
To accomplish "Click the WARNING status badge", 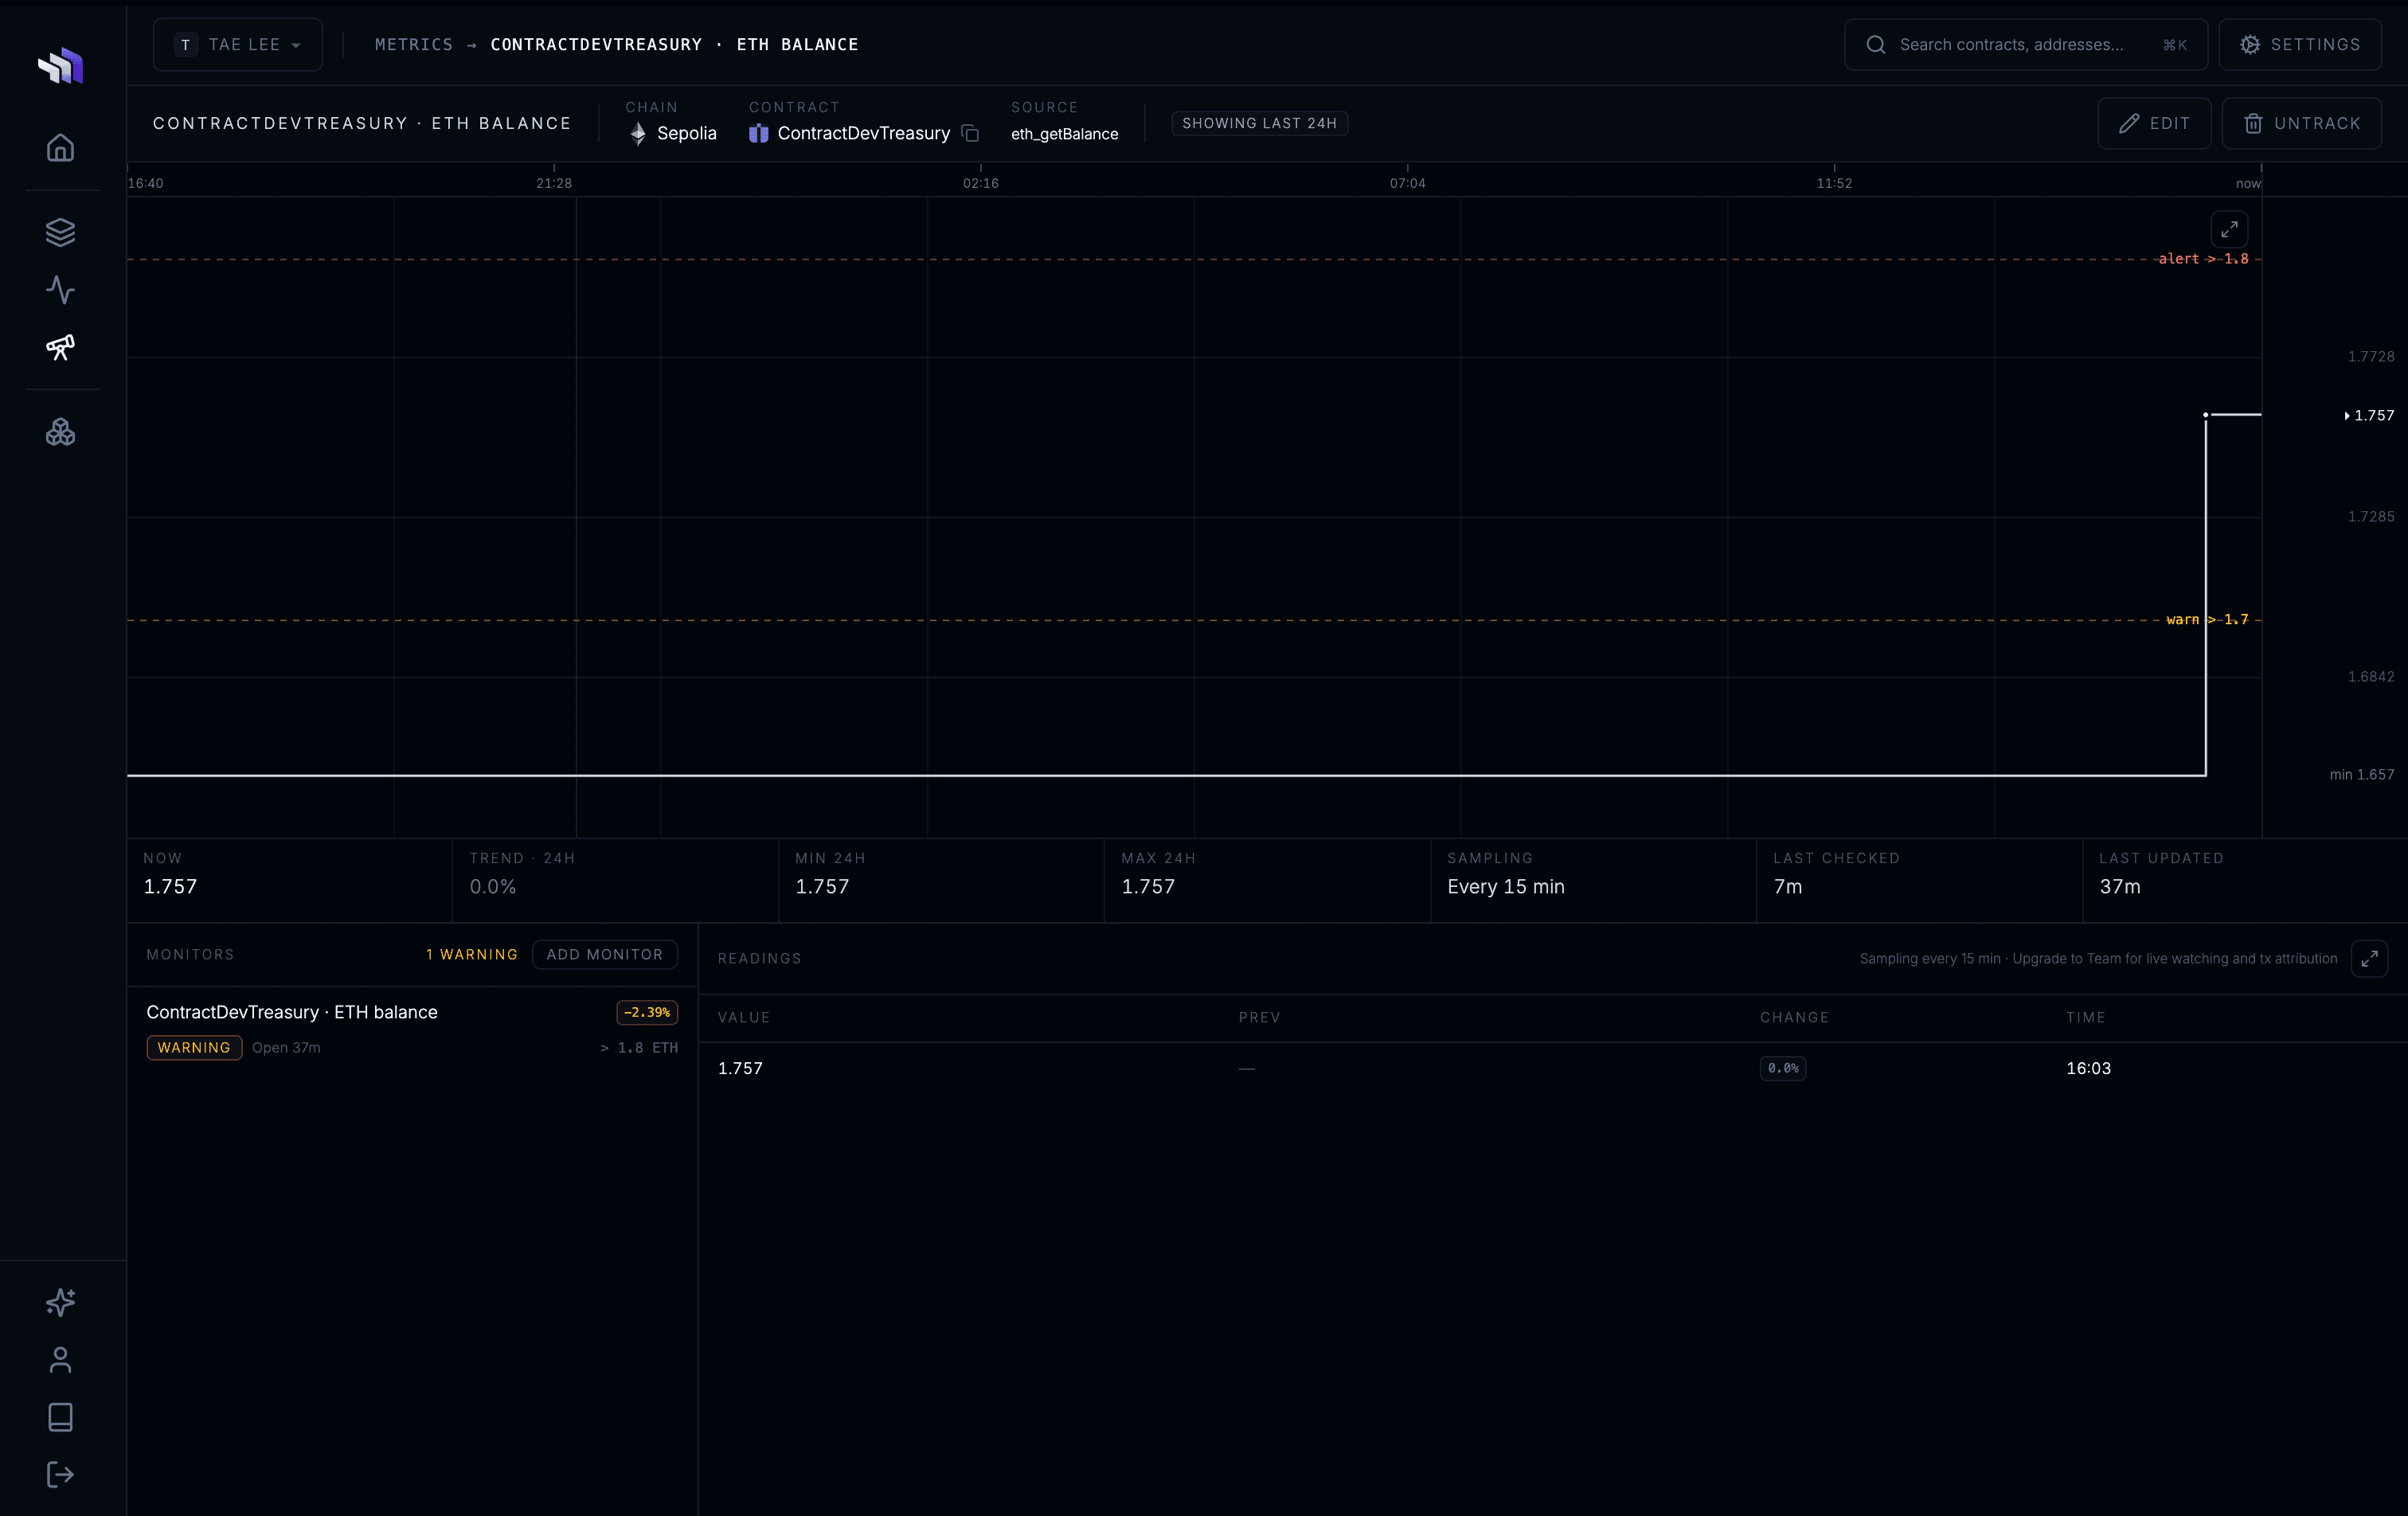I will point(194,1047).
